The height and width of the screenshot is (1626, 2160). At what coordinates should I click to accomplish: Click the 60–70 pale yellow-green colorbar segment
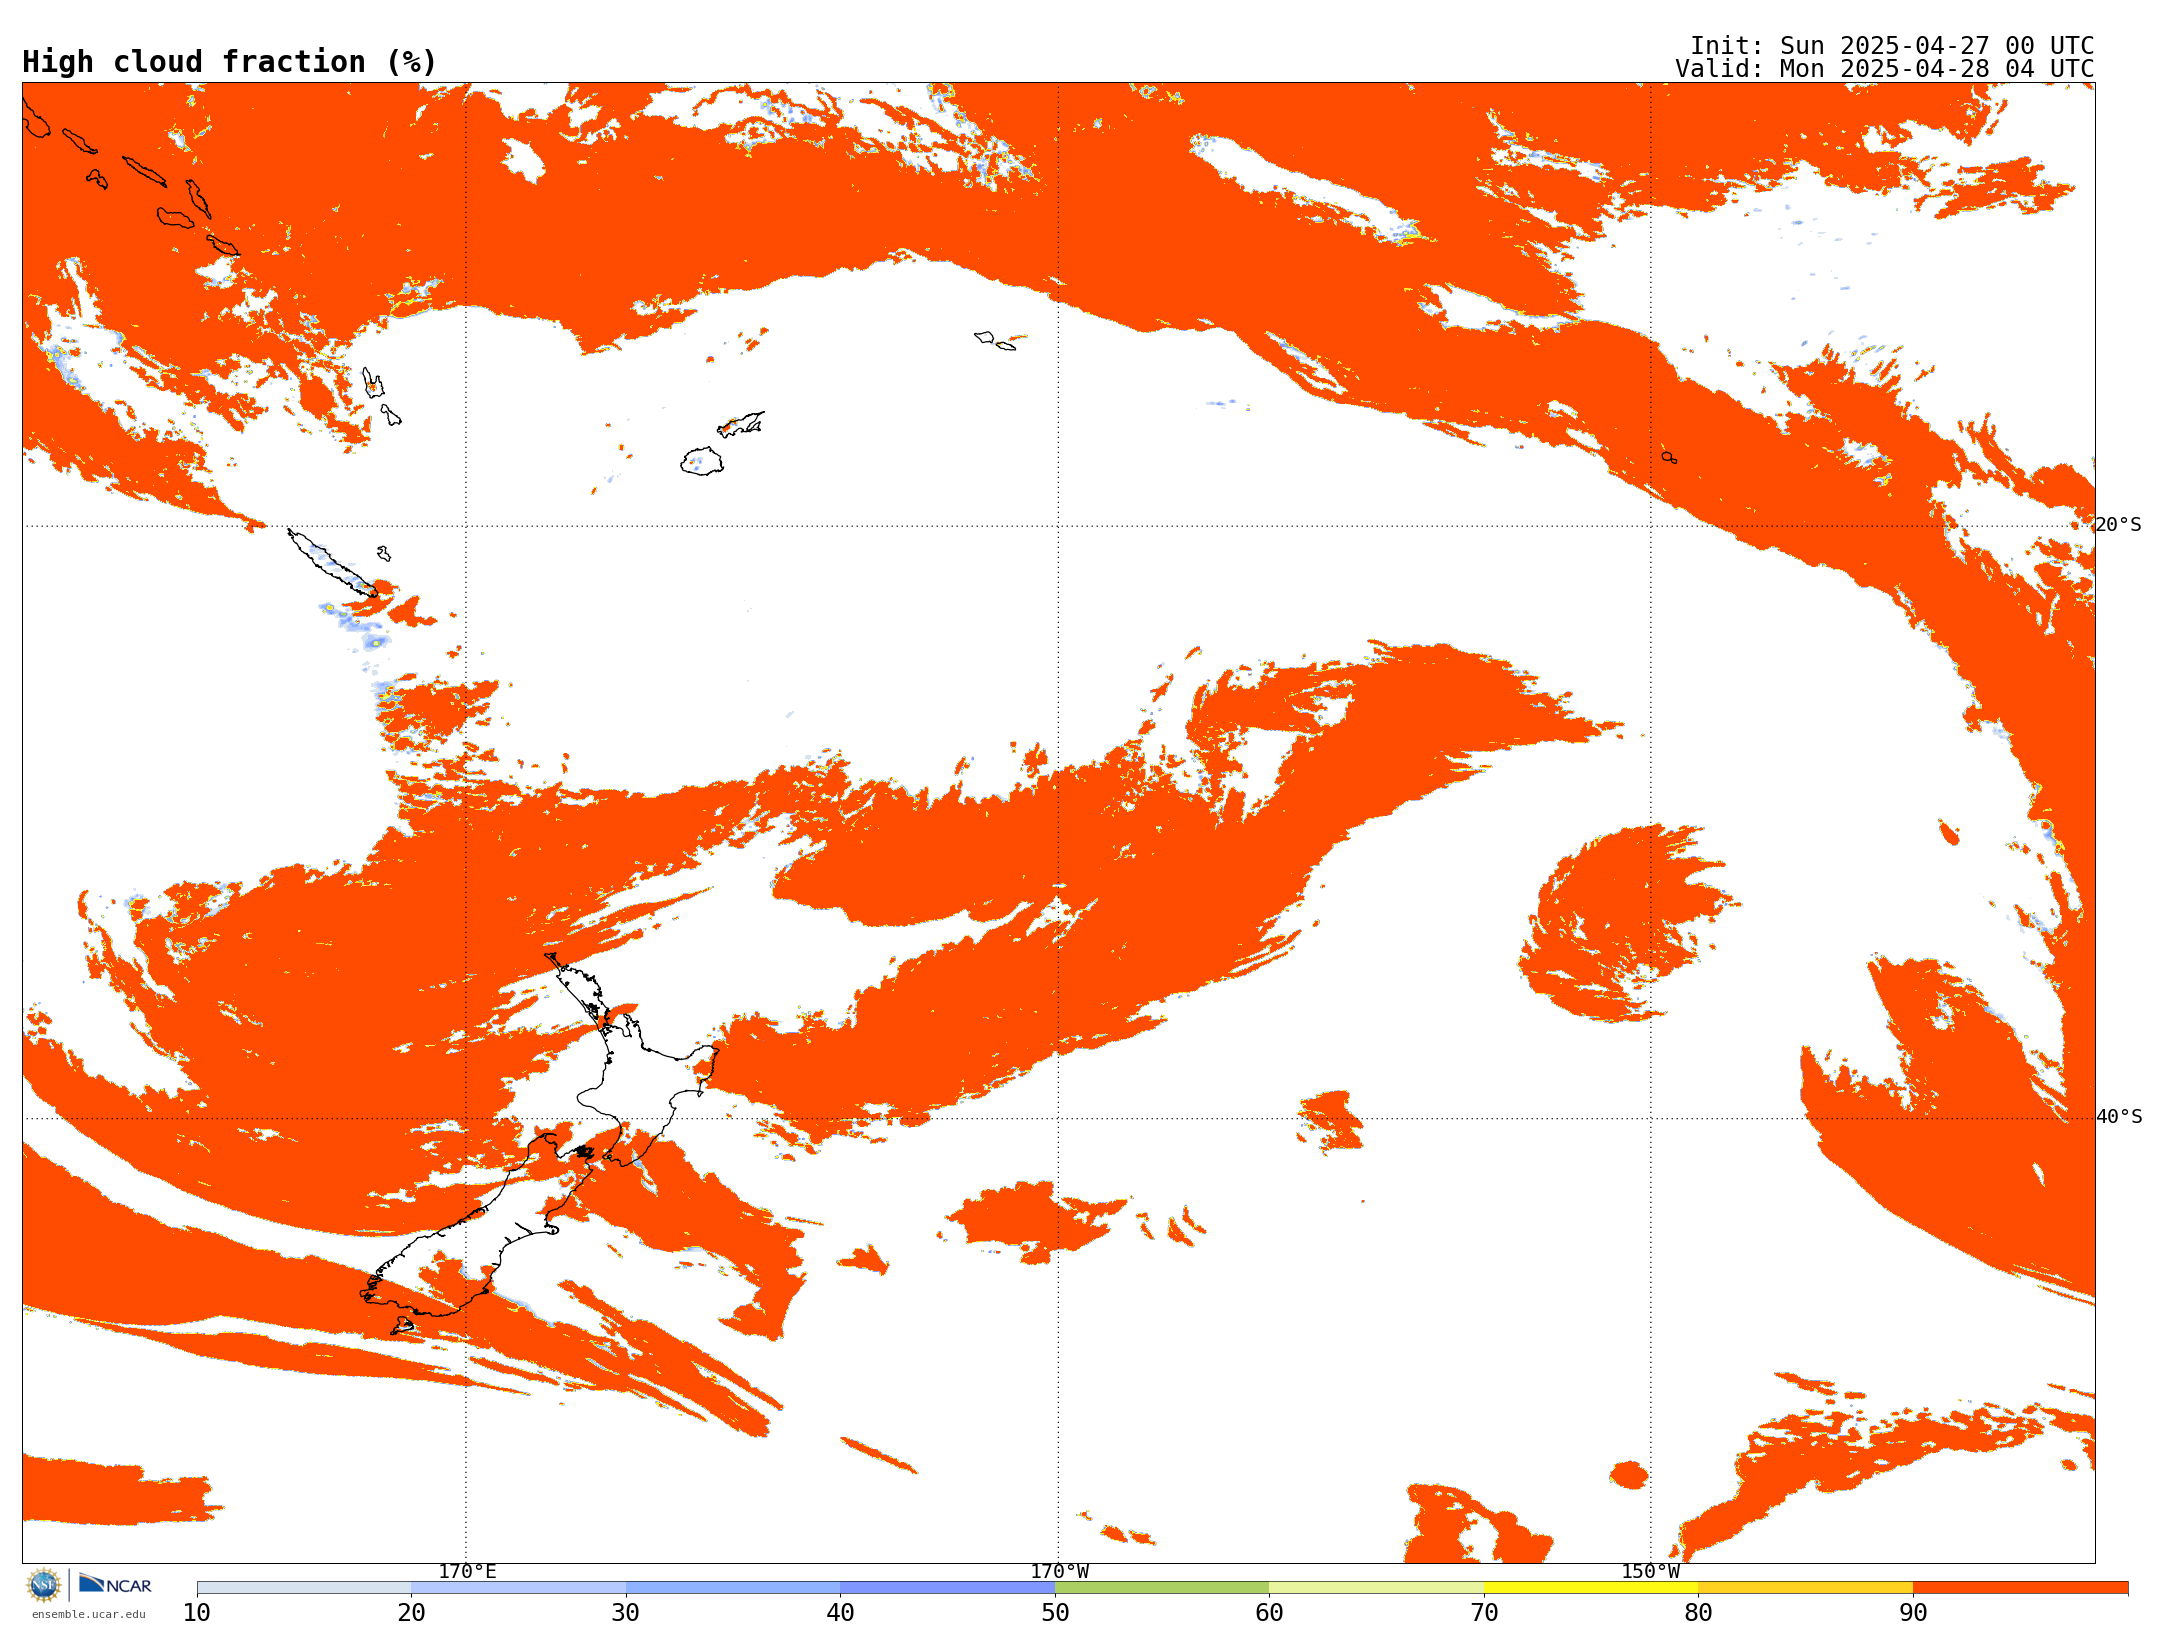(x=1376, y=1588)
